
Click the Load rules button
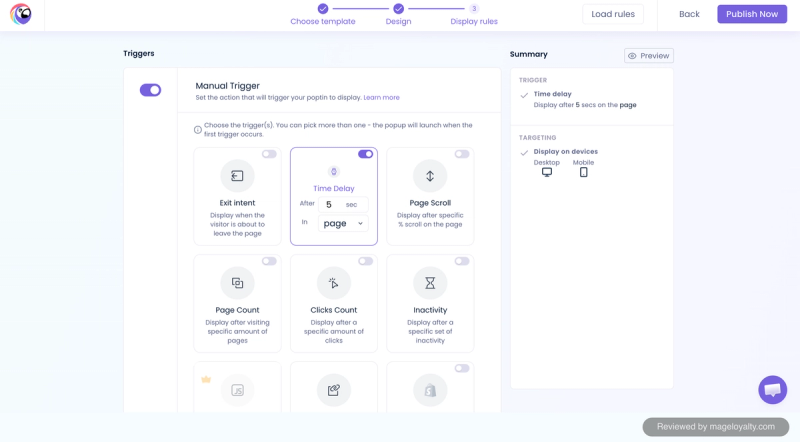(613, 14)
